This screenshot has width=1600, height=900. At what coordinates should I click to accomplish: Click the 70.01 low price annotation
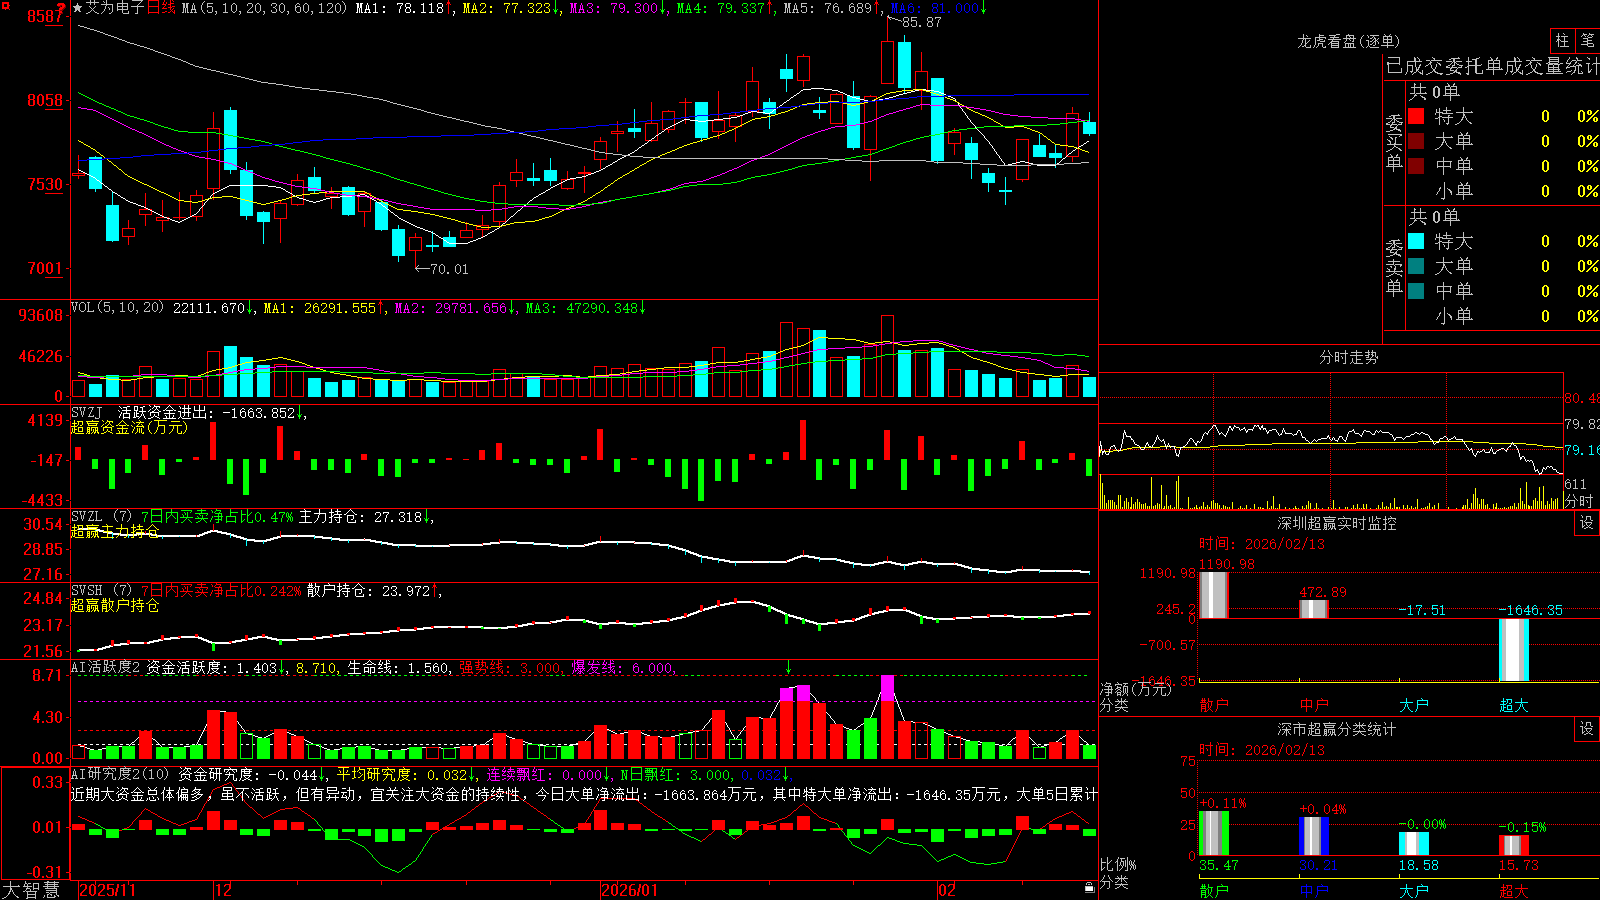(448, 269)
